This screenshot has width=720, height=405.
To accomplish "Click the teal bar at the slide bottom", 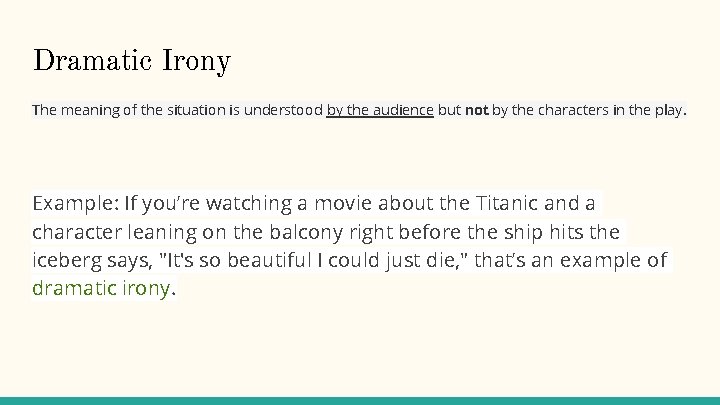I will click(360, 400).
